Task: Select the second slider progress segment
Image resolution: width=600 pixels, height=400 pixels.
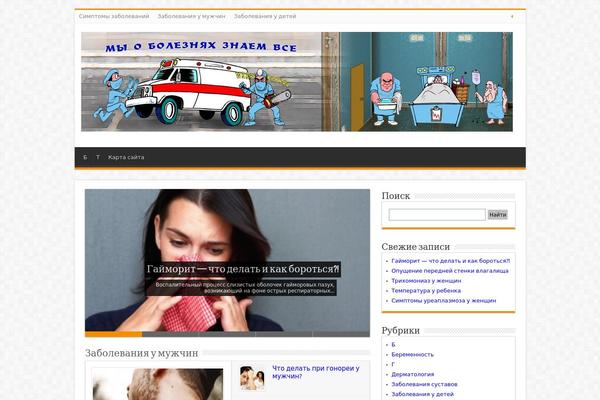Action: 170,334
